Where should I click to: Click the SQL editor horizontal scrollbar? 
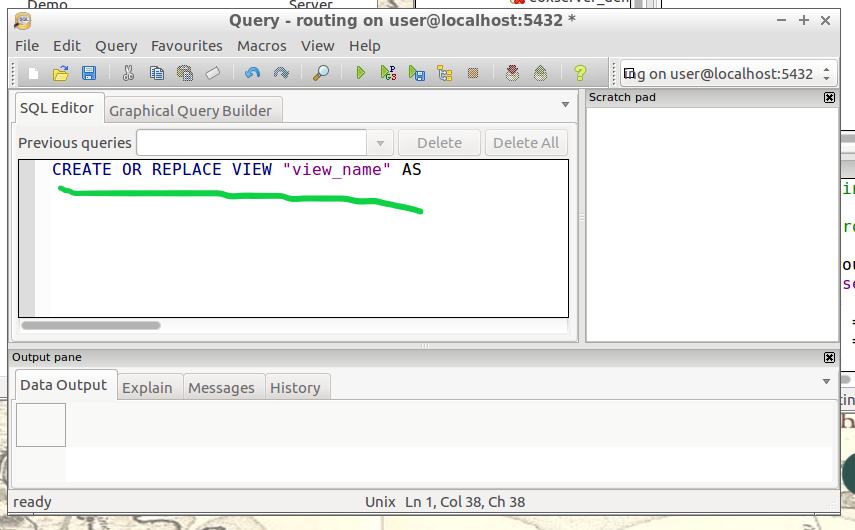coord(91,325)
